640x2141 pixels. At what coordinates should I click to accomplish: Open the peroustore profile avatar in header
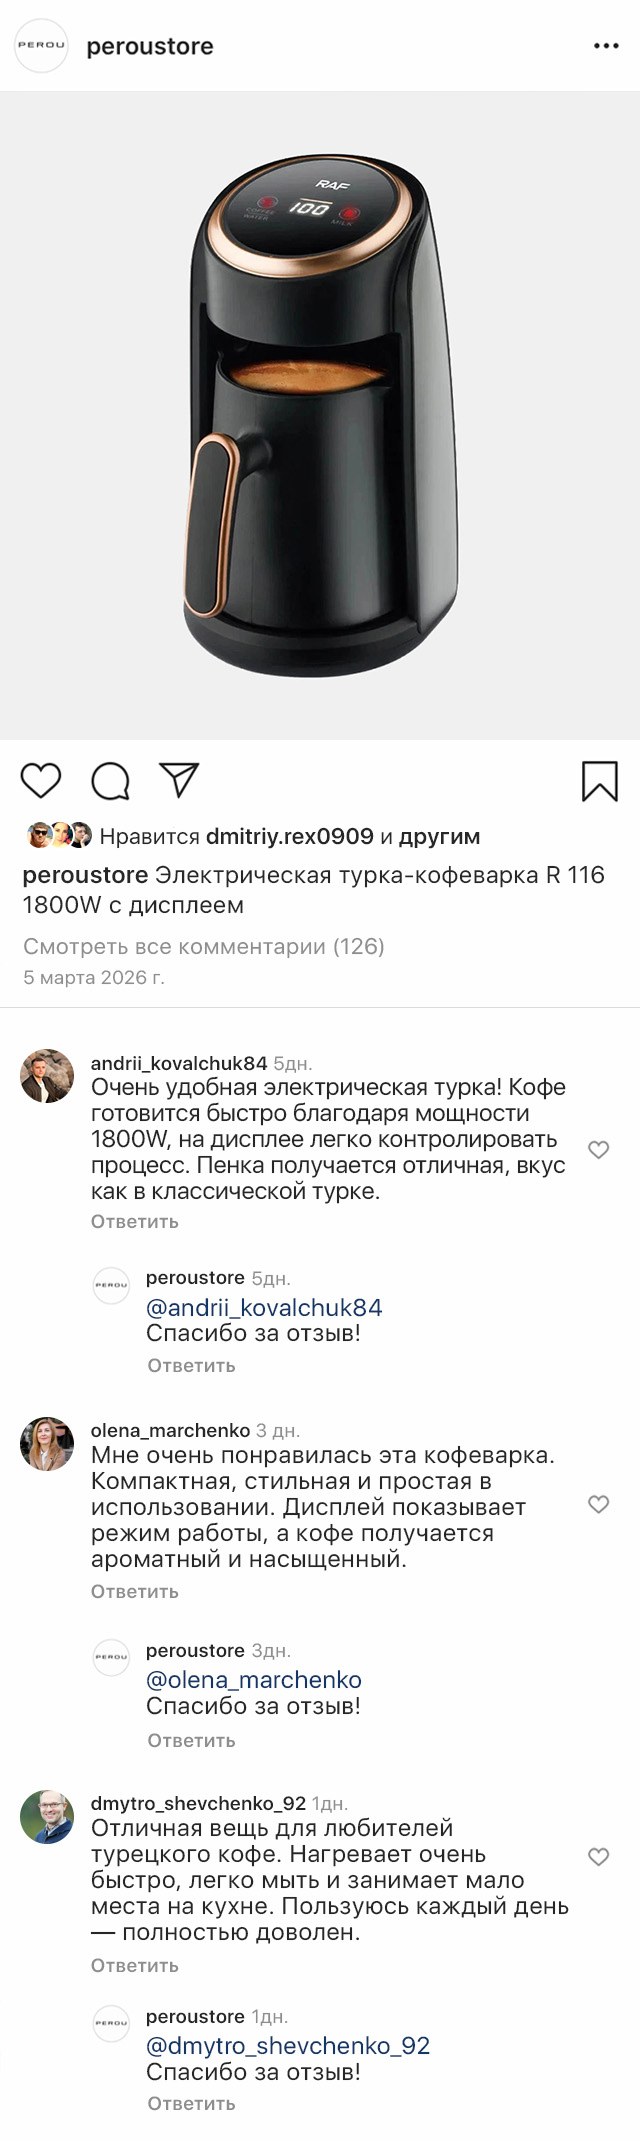click(41, 46)
